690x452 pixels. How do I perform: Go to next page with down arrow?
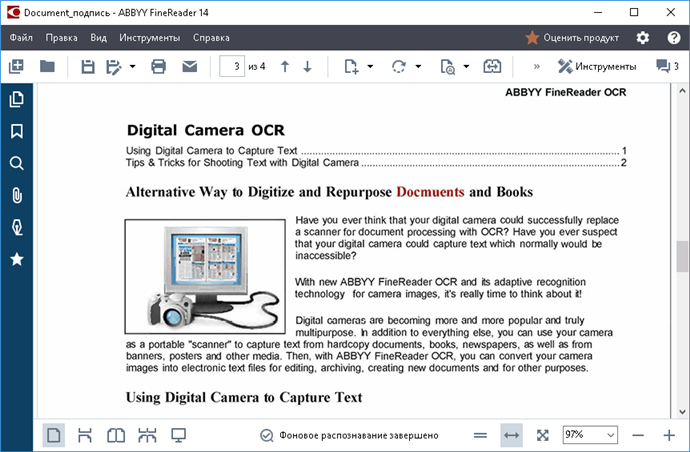coord(308,66)
